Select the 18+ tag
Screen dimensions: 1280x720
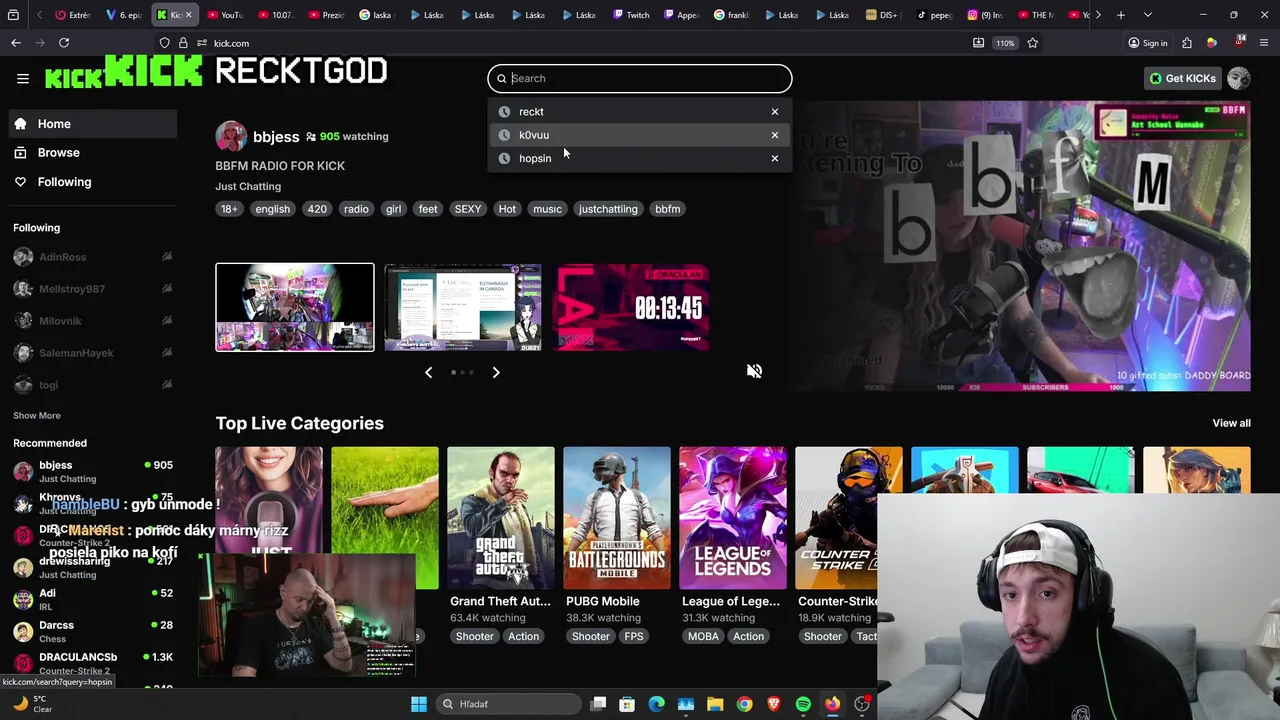tap(229, 209)
